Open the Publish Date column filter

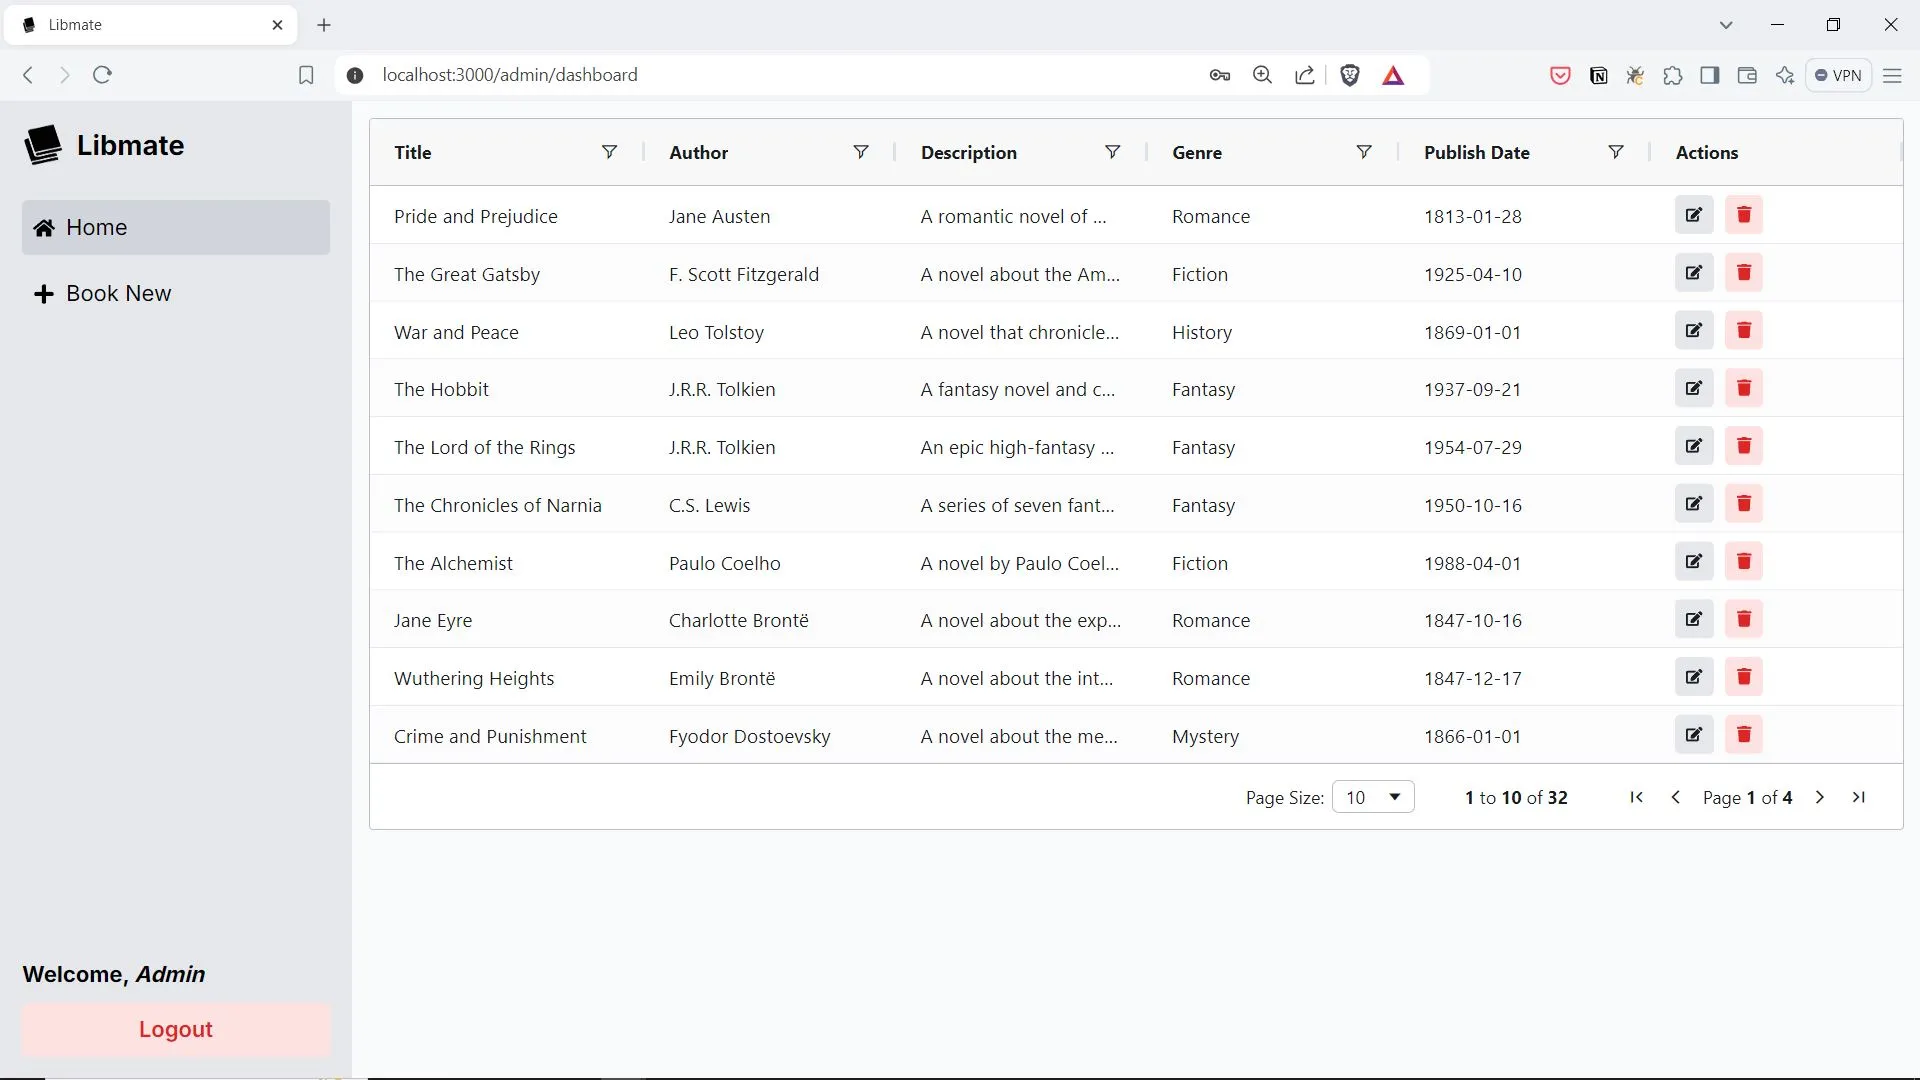[1616, 152]
